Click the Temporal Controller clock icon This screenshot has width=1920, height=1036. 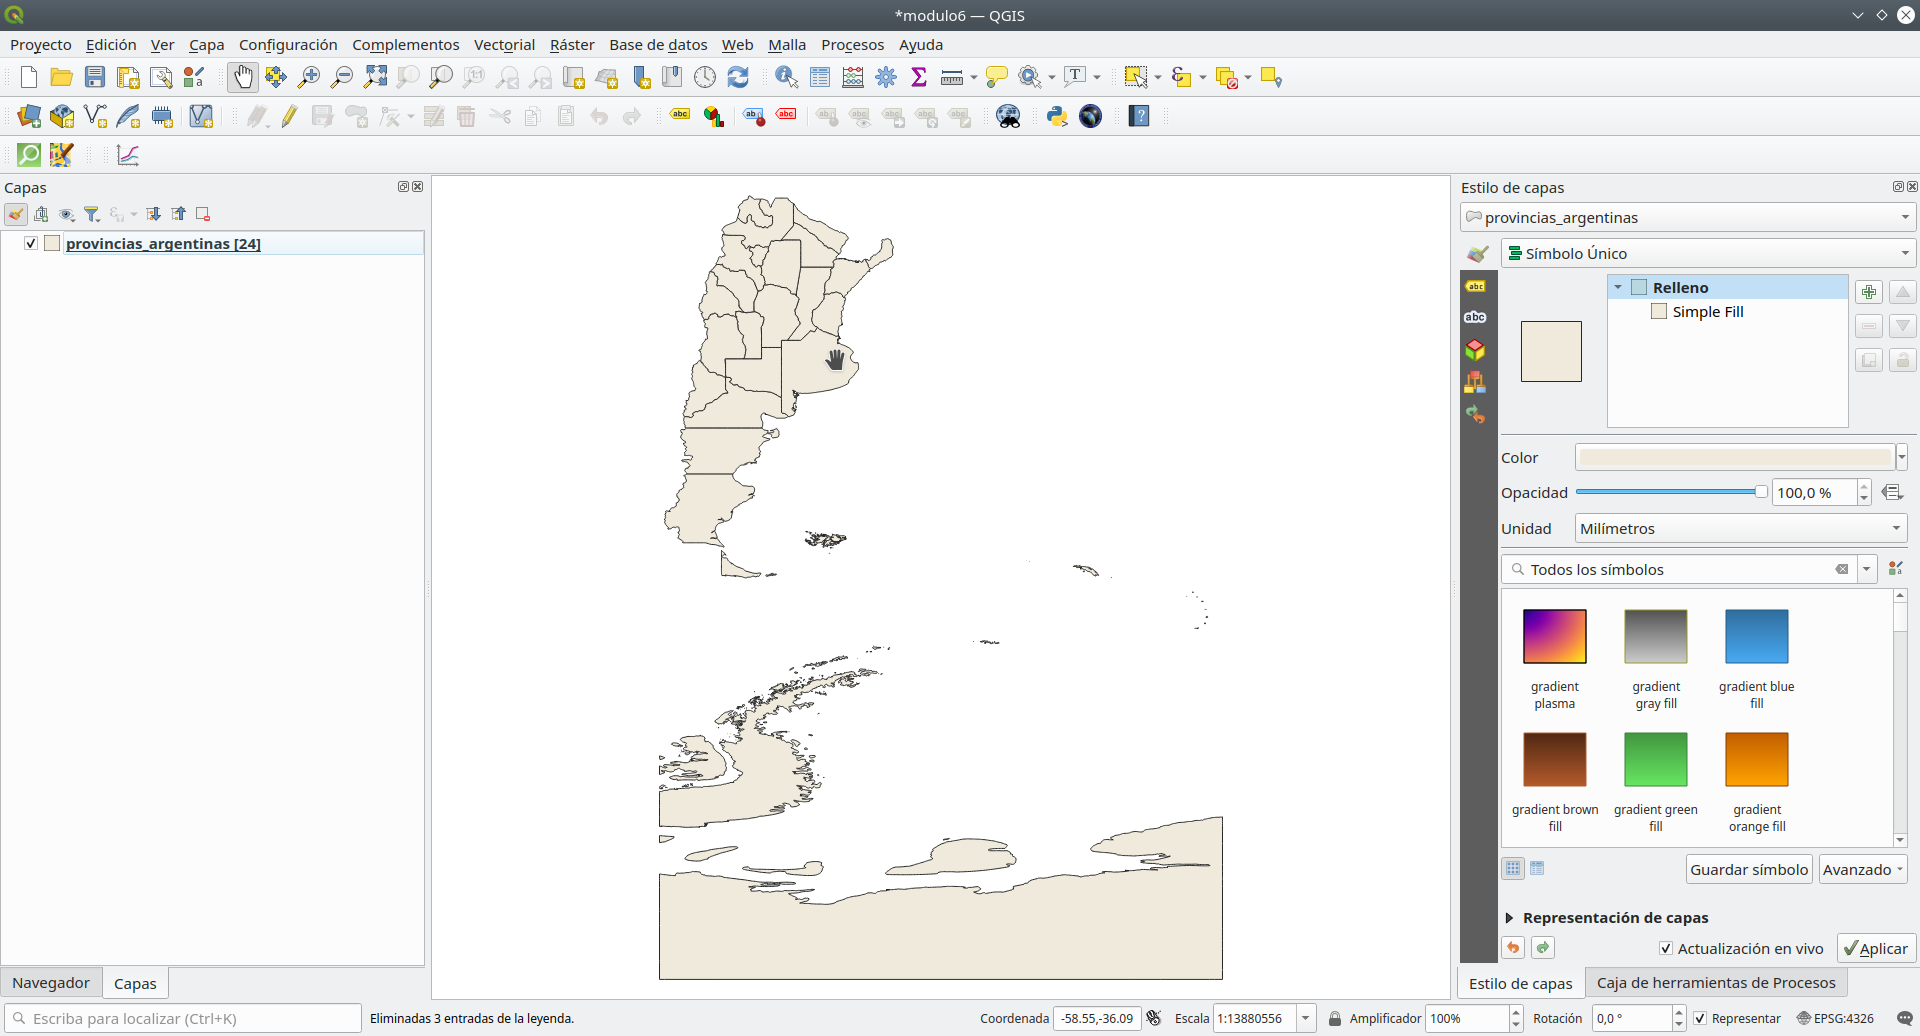pos(705,77)
